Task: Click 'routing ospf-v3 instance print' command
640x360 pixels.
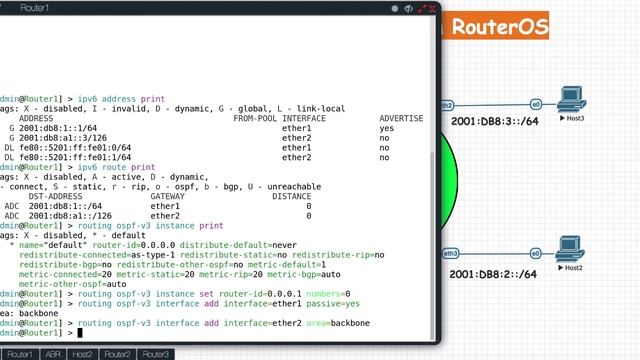Action: tap(150, 226)
